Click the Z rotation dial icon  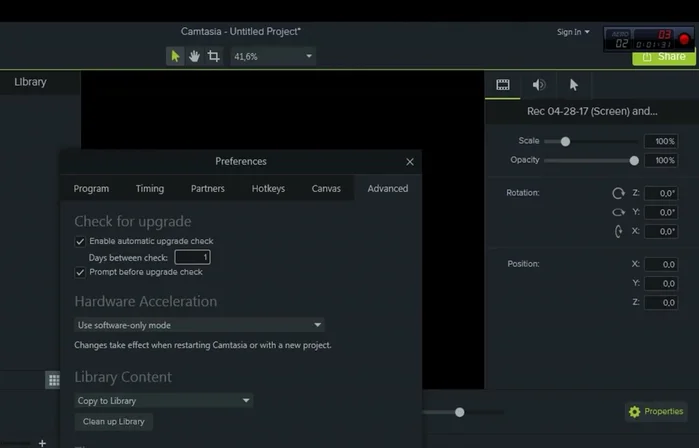click(x=618, y=193)
